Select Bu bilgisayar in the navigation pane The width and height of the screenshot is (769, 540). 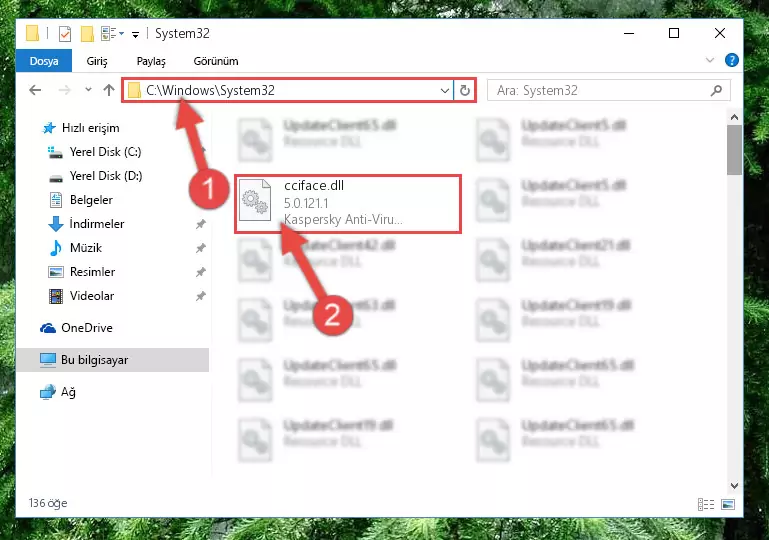113,360
